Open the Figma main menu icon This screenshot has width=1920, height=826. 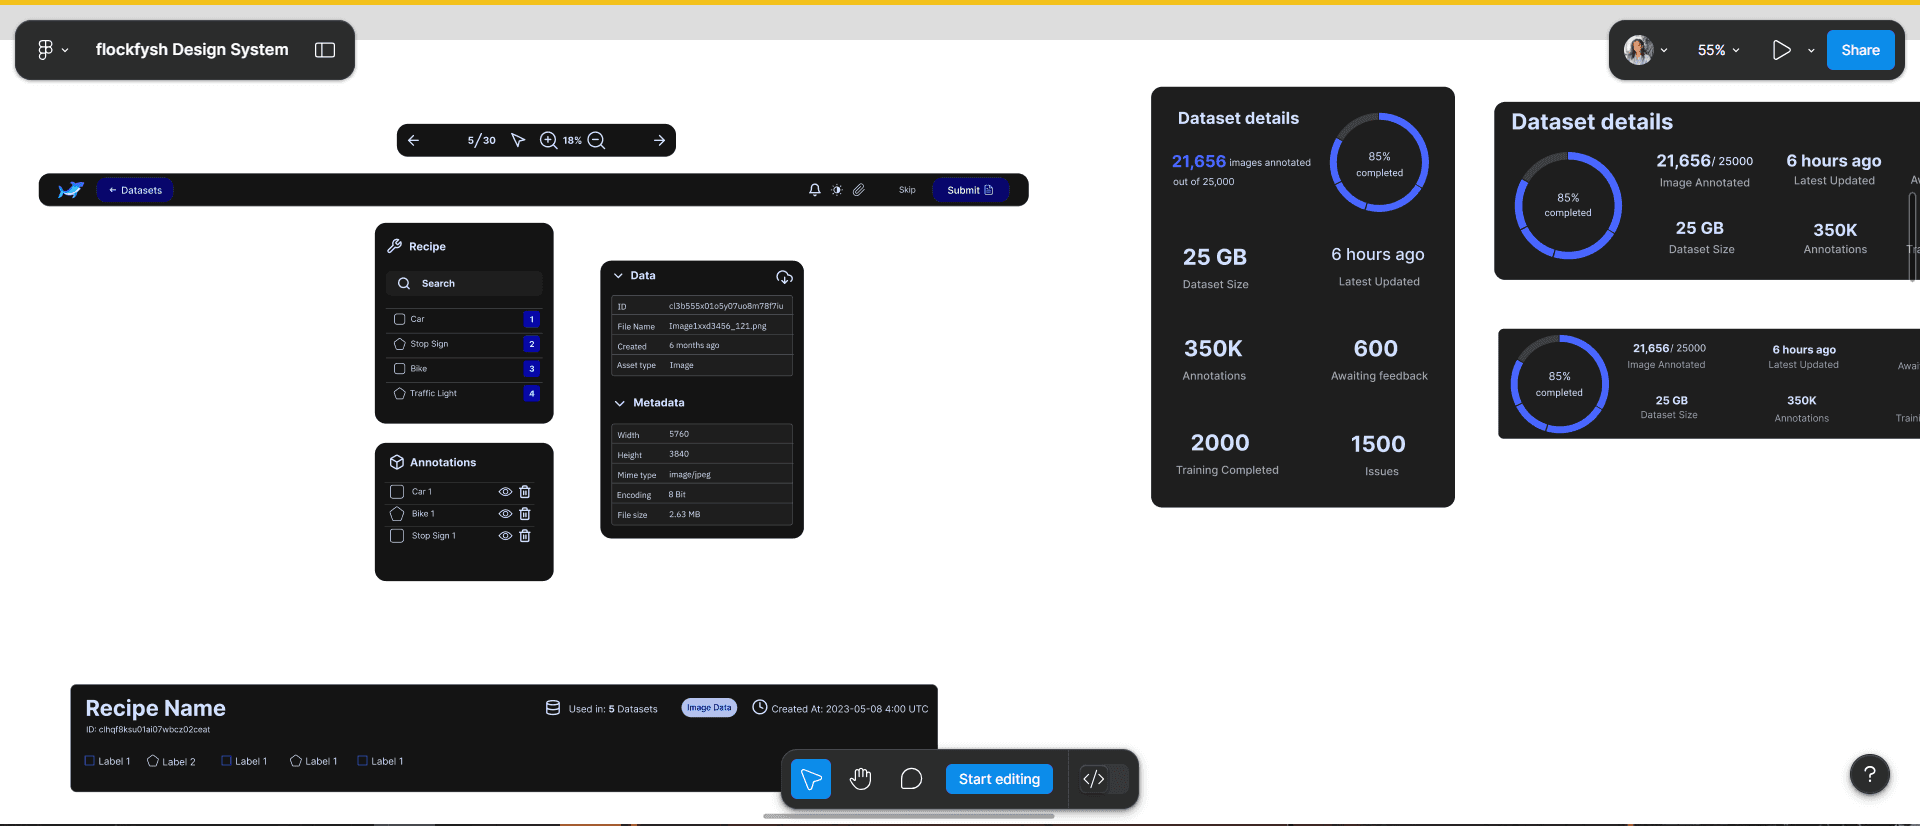pos(46,50)
